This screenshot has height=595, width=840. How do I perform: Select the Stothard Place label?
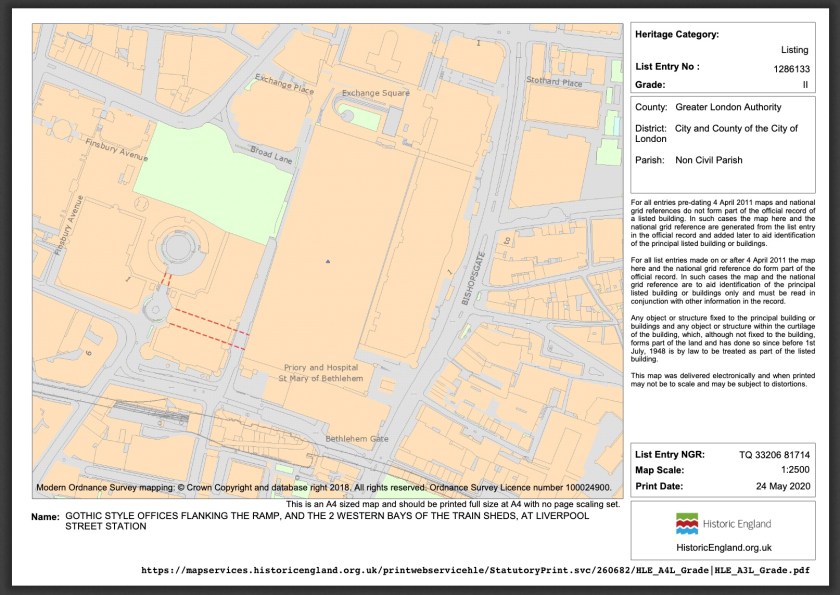(x=553, y=83)
